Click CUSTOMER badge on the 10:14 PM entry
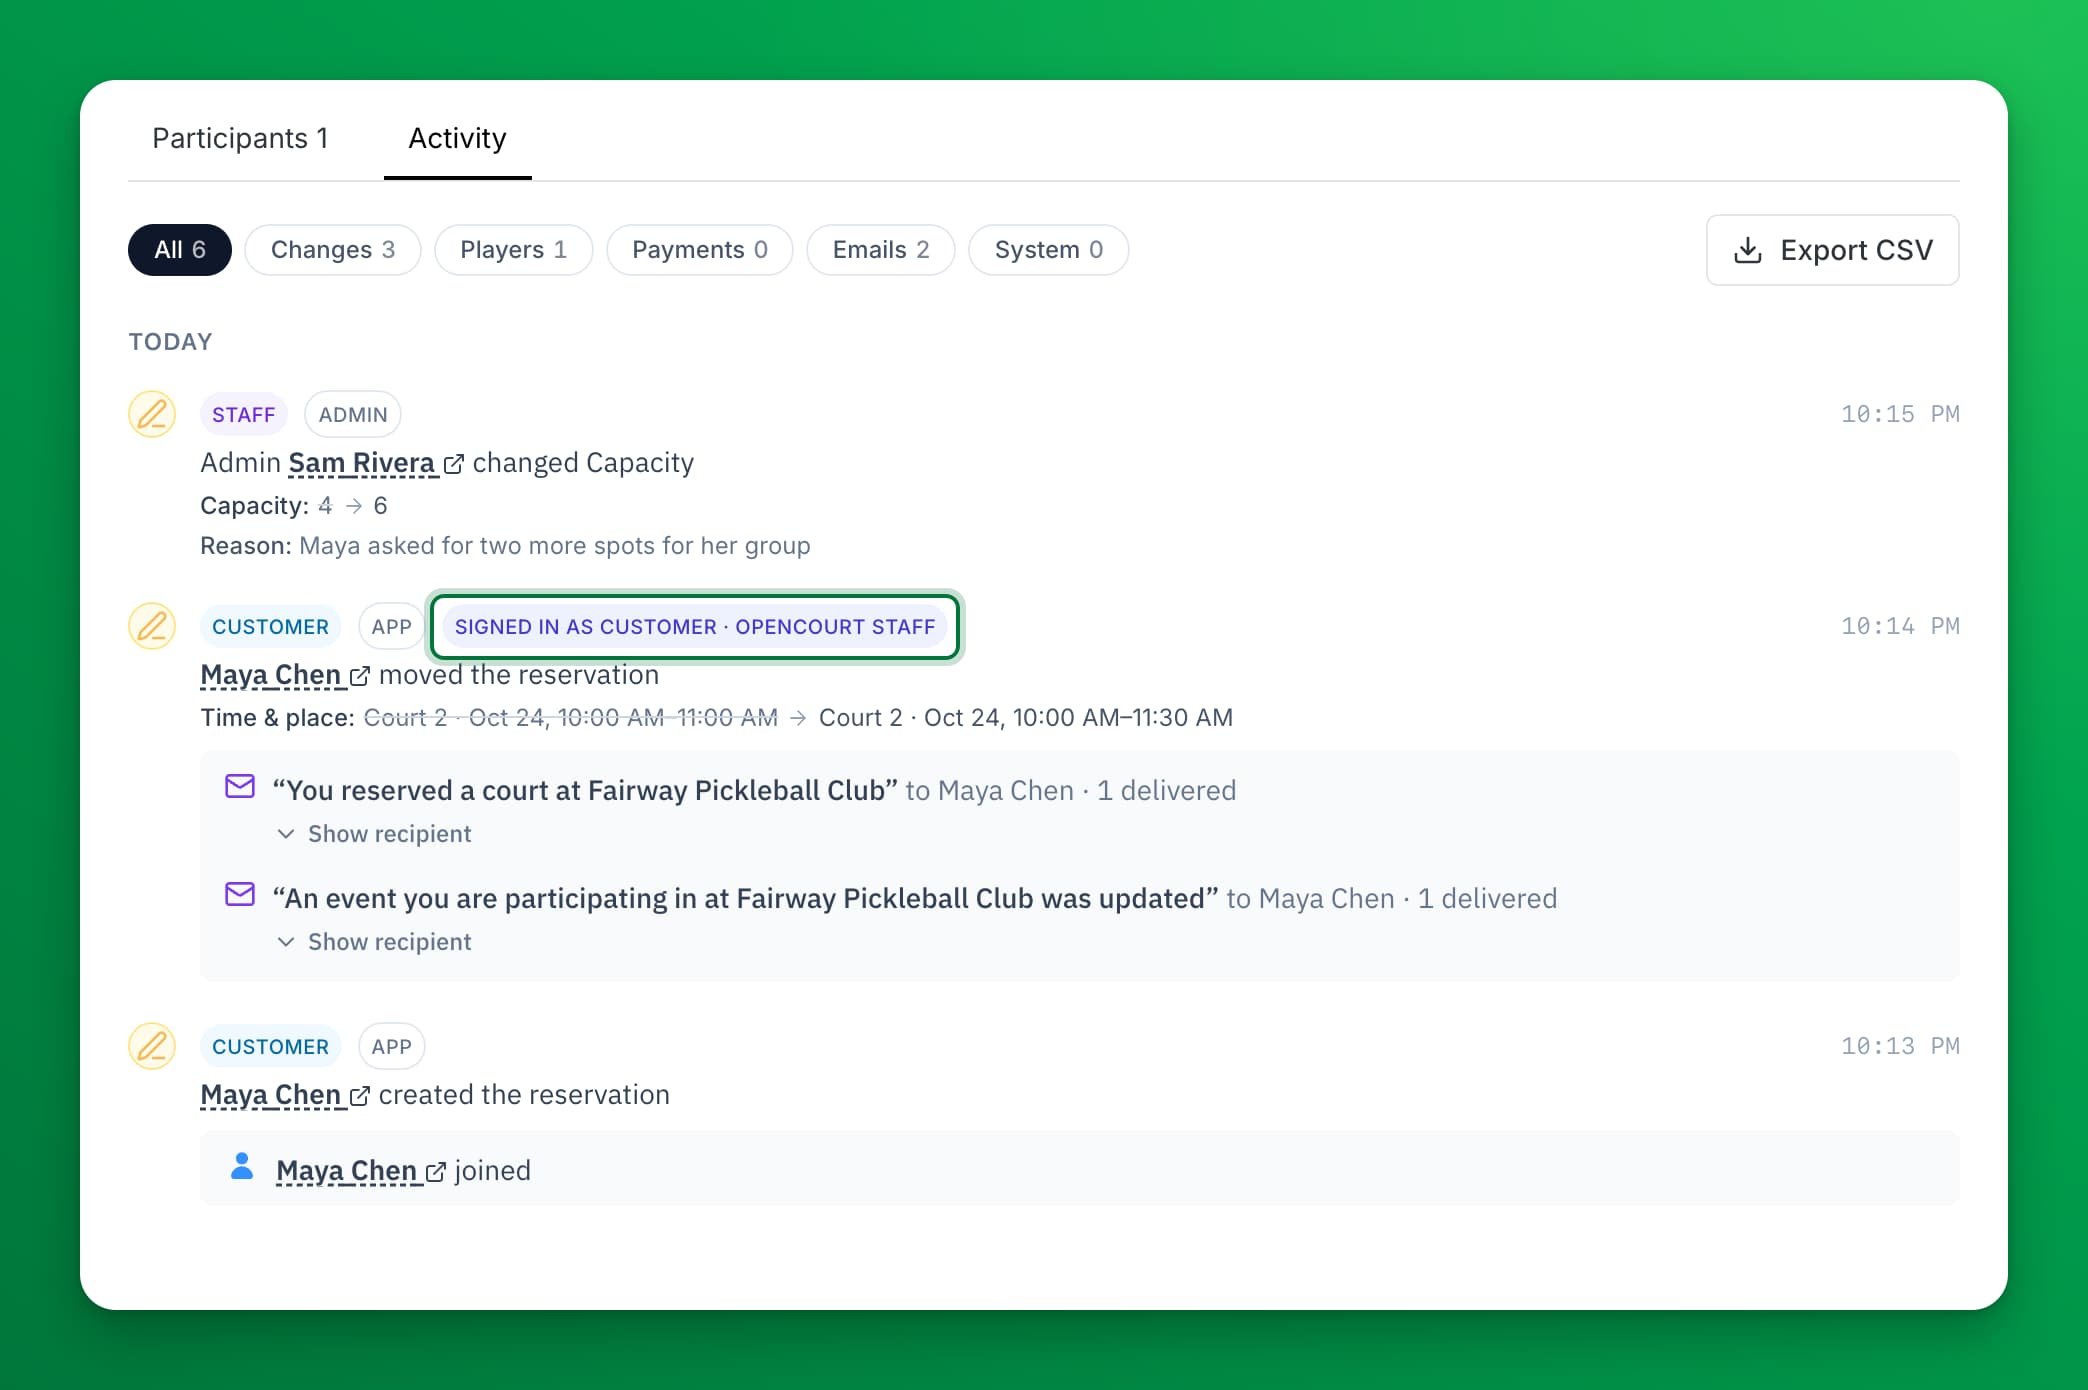Image resolution: width=2088 pixels, height=1390 pixels. coord(270,626)
